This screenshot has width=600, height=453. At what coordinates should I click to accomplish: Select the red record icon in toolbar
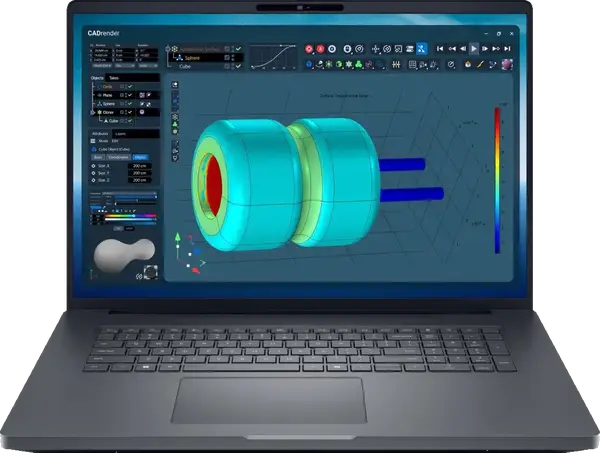pos(308,48)
